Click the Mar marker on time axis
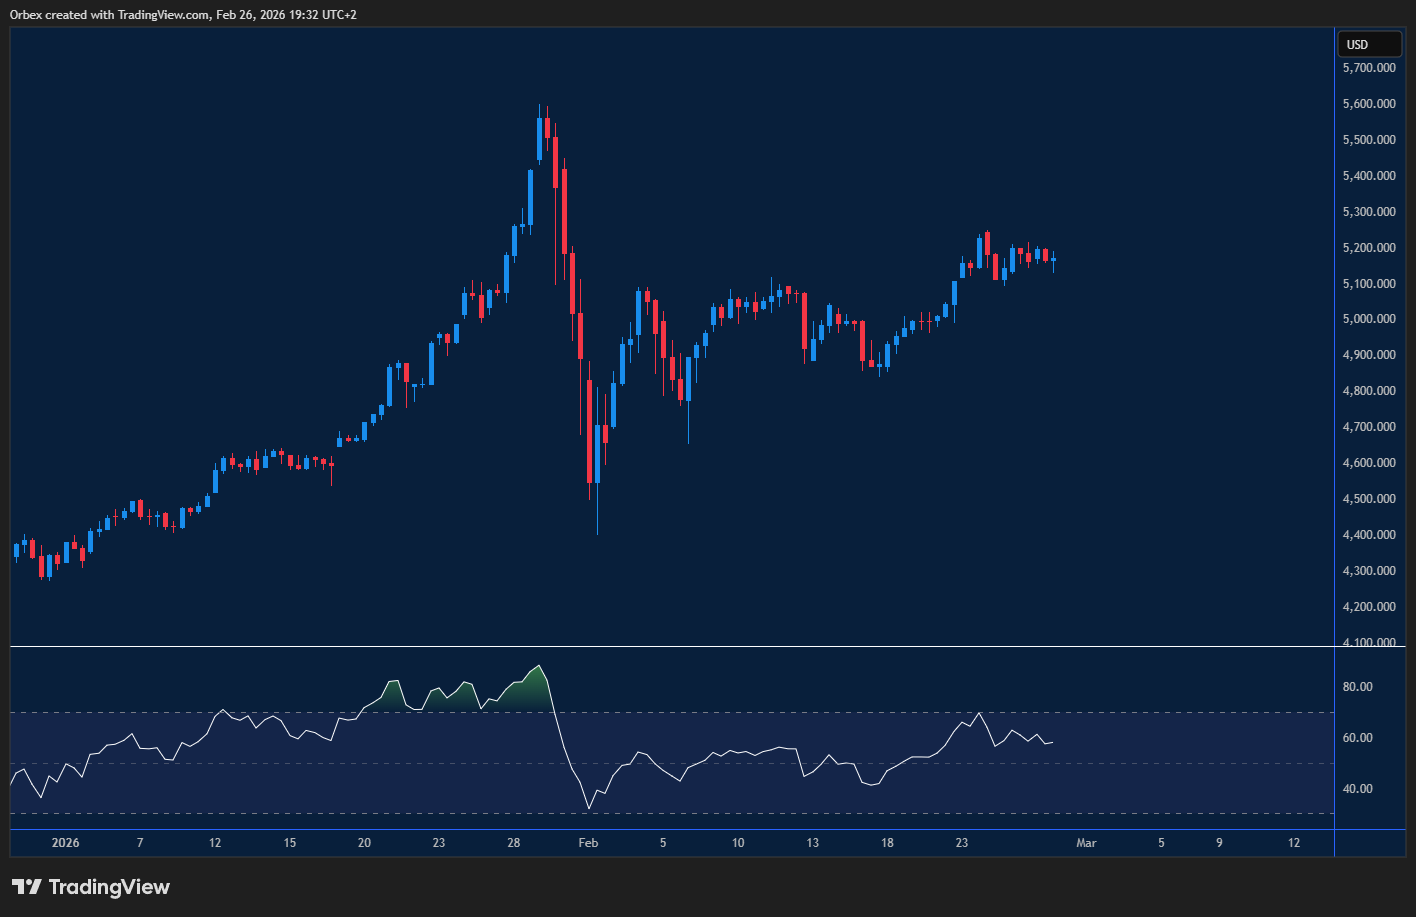 pos(1086,843)
